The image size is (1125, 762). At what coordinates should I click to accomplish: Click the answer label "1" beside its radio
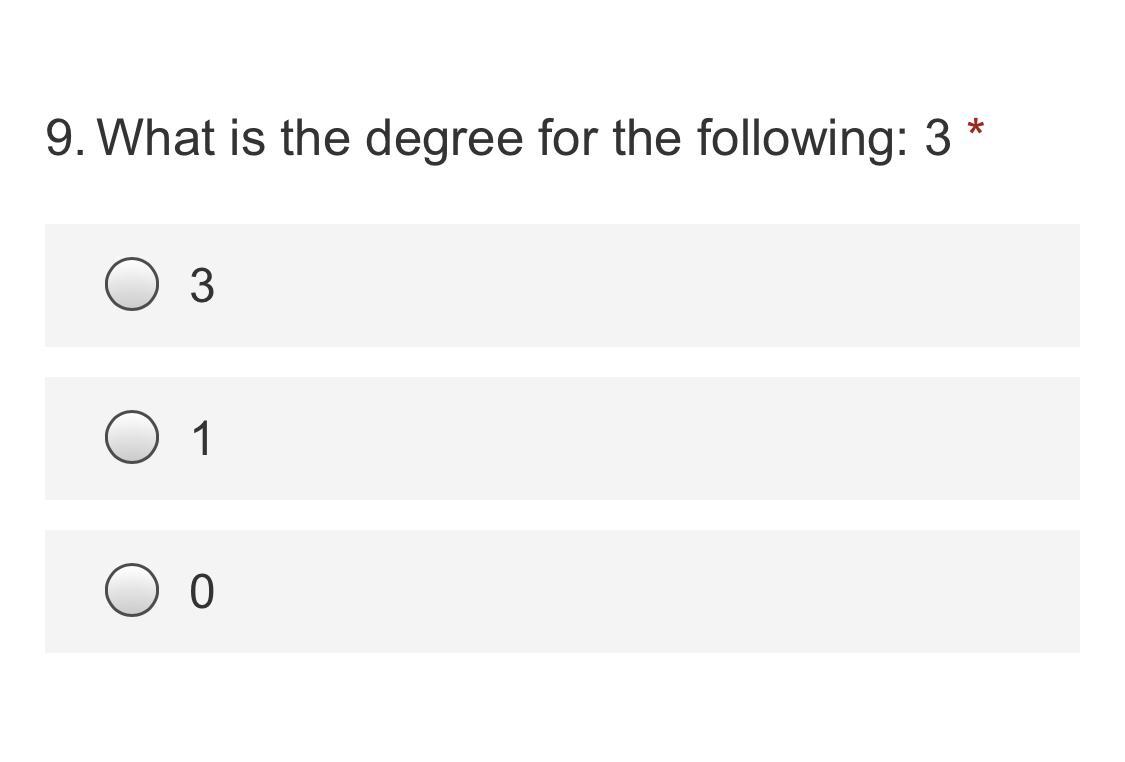point(202,438)
